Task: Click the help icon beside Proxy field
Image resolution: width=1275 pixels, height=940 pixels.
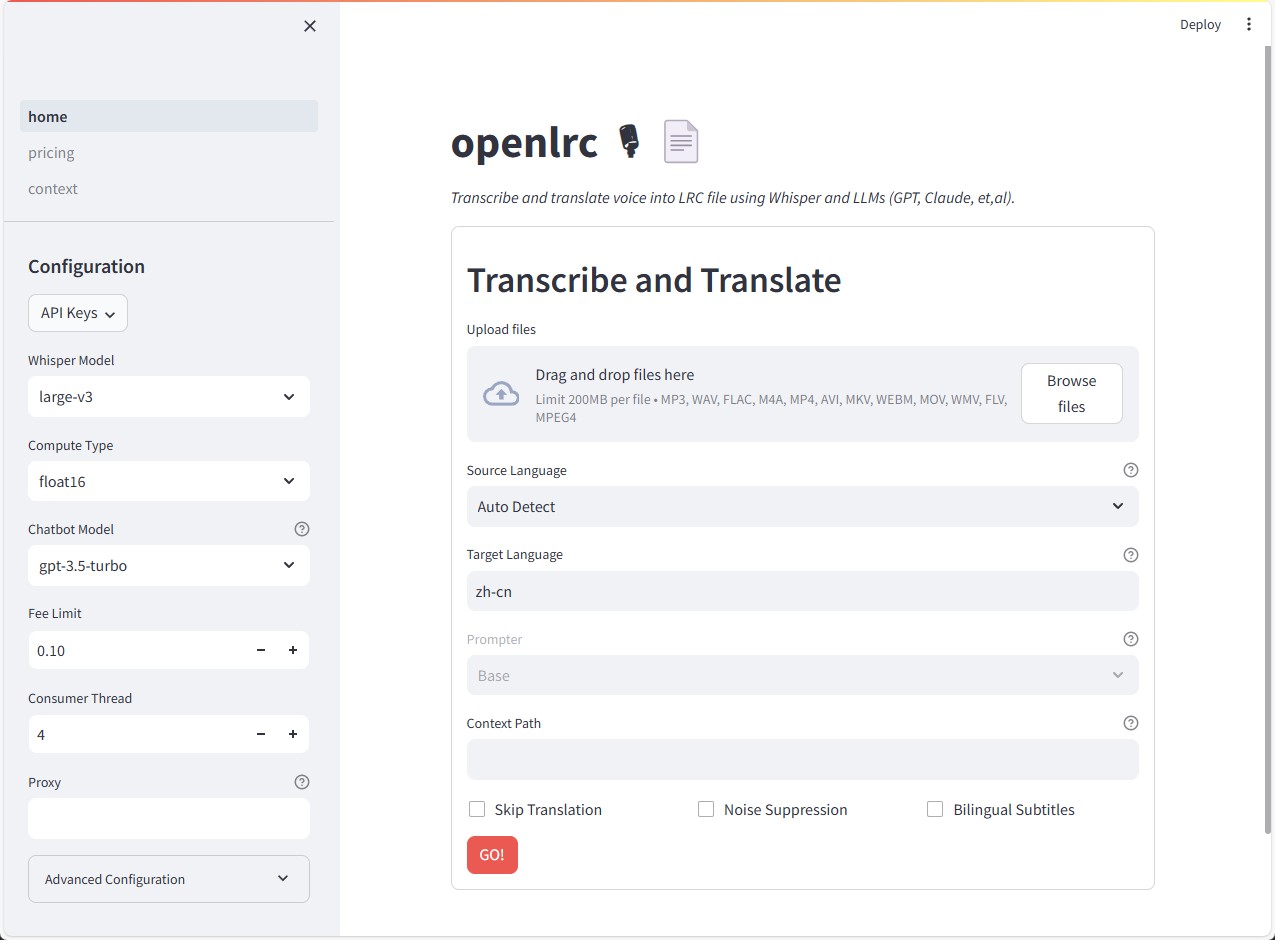Action: pyautogui.click(x=302, y=782)
